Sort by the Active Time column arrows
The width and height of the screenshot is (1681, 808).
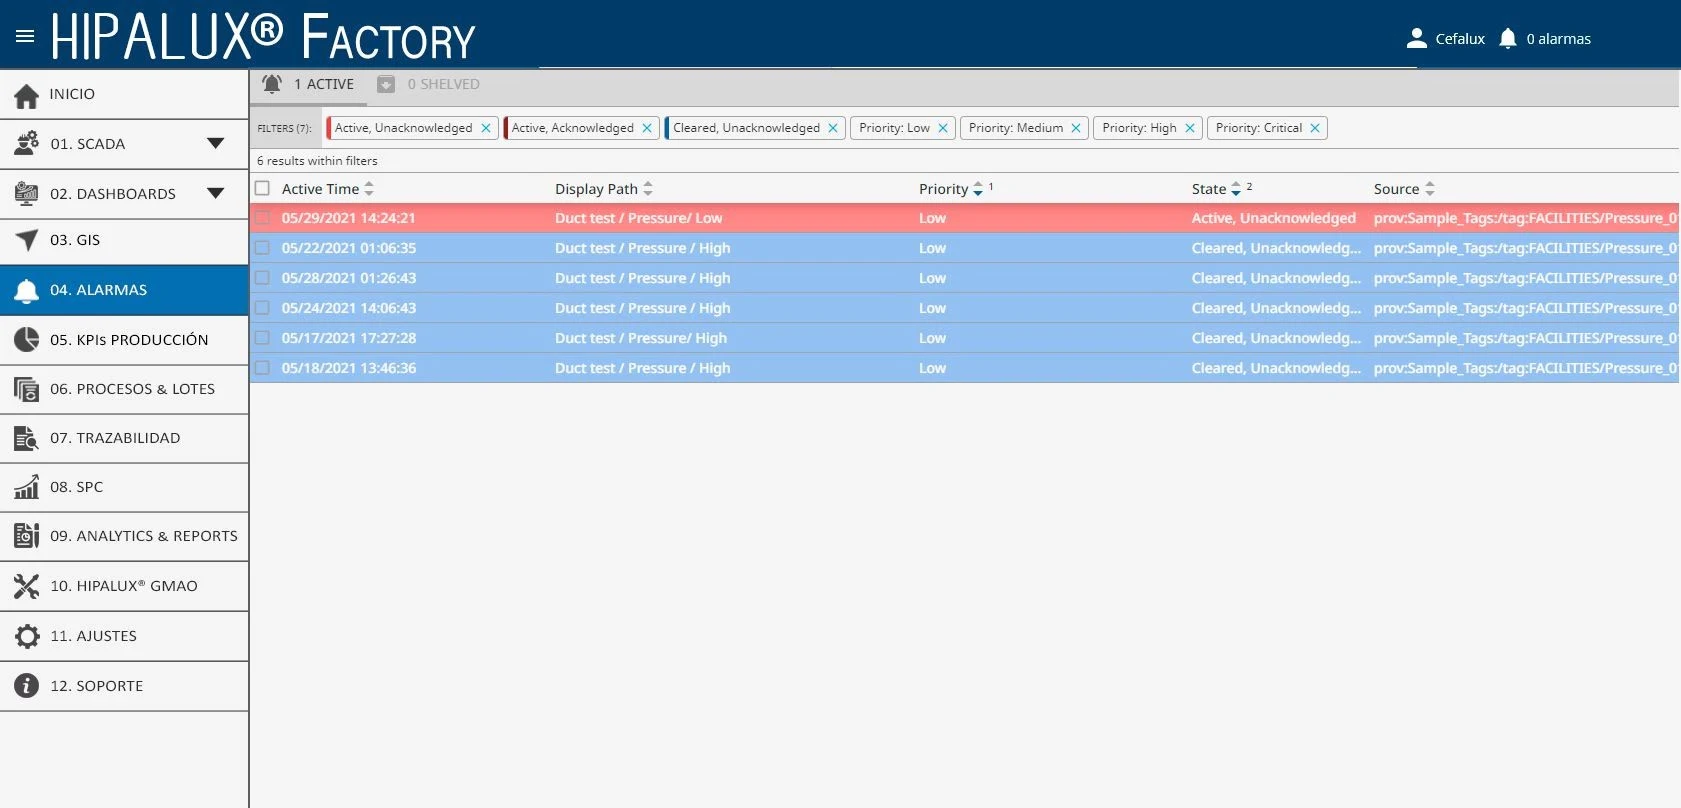369,189
